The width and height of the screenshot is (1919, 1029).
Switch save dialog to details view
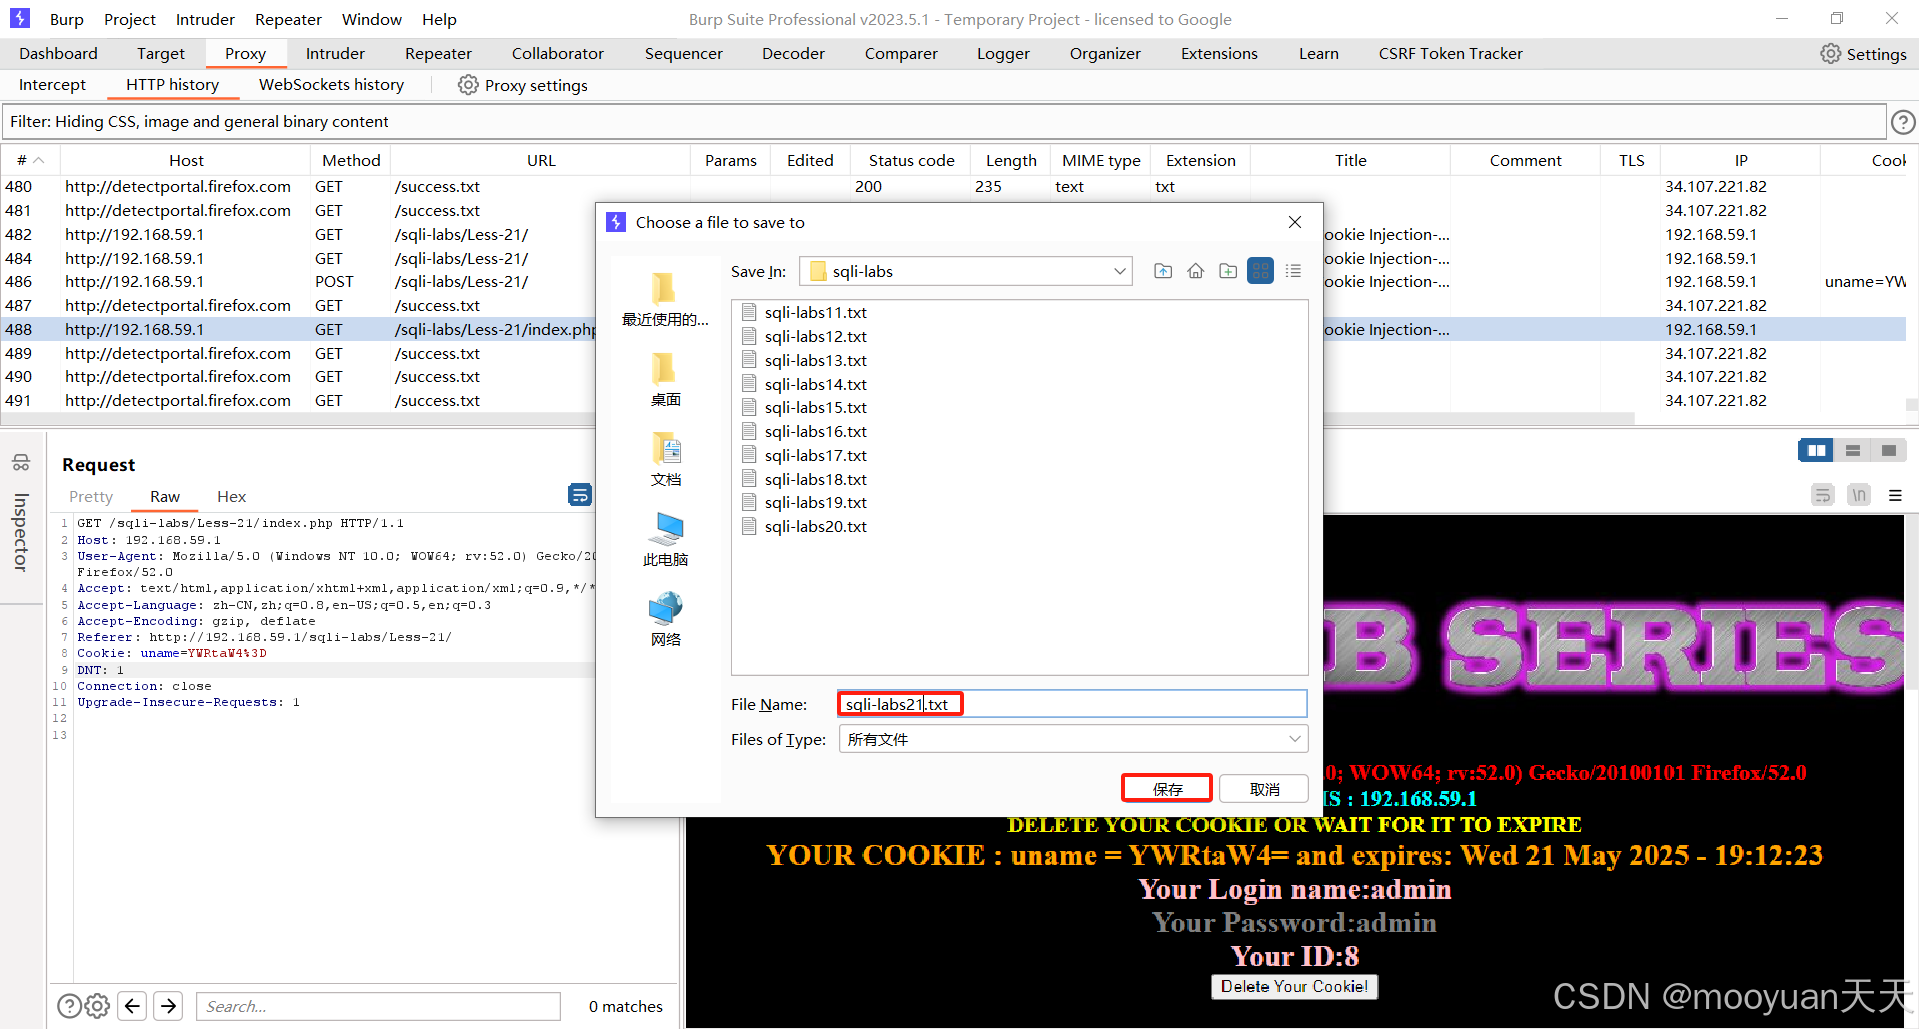pos(1293,271)
